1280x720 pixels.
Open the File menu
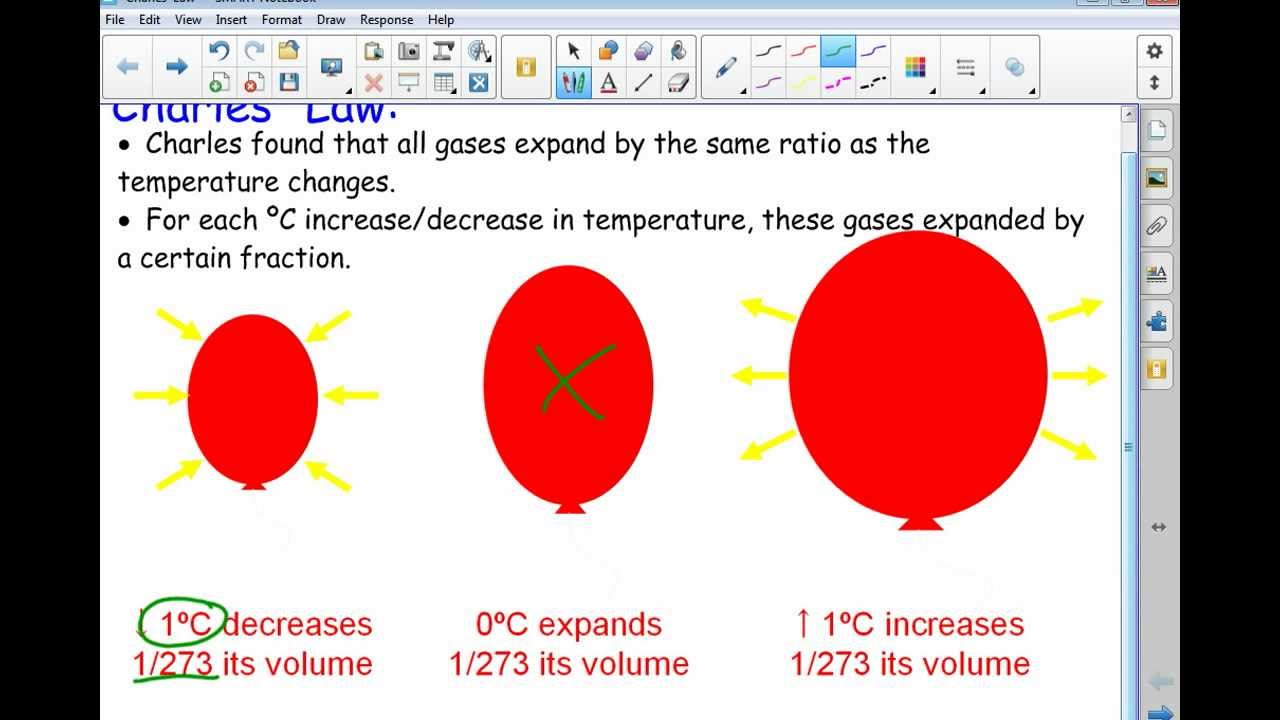pos(115,19)
